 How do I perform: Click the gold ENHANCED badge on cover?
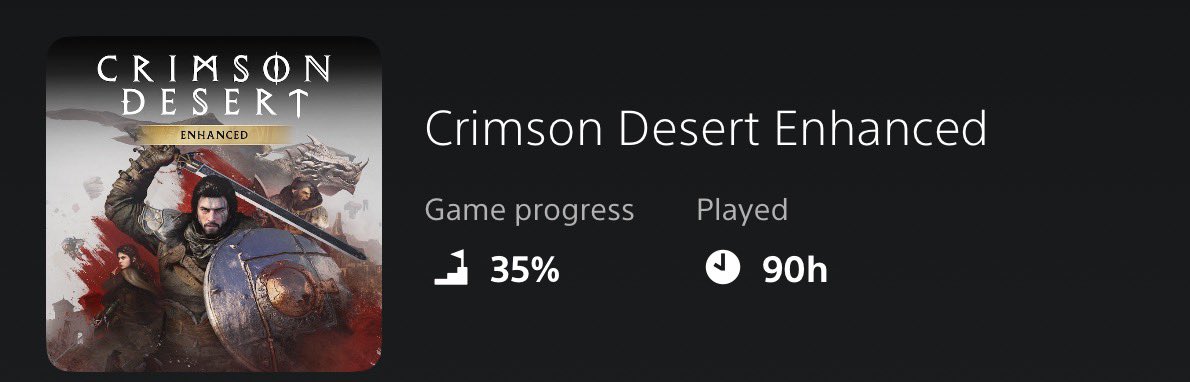[x=212, y=135]
